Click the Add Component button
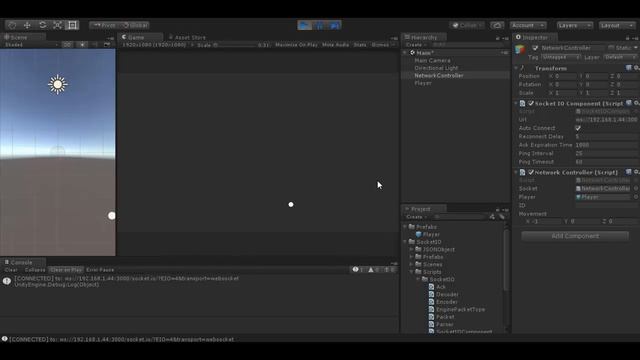 click(x=575, y=236)
